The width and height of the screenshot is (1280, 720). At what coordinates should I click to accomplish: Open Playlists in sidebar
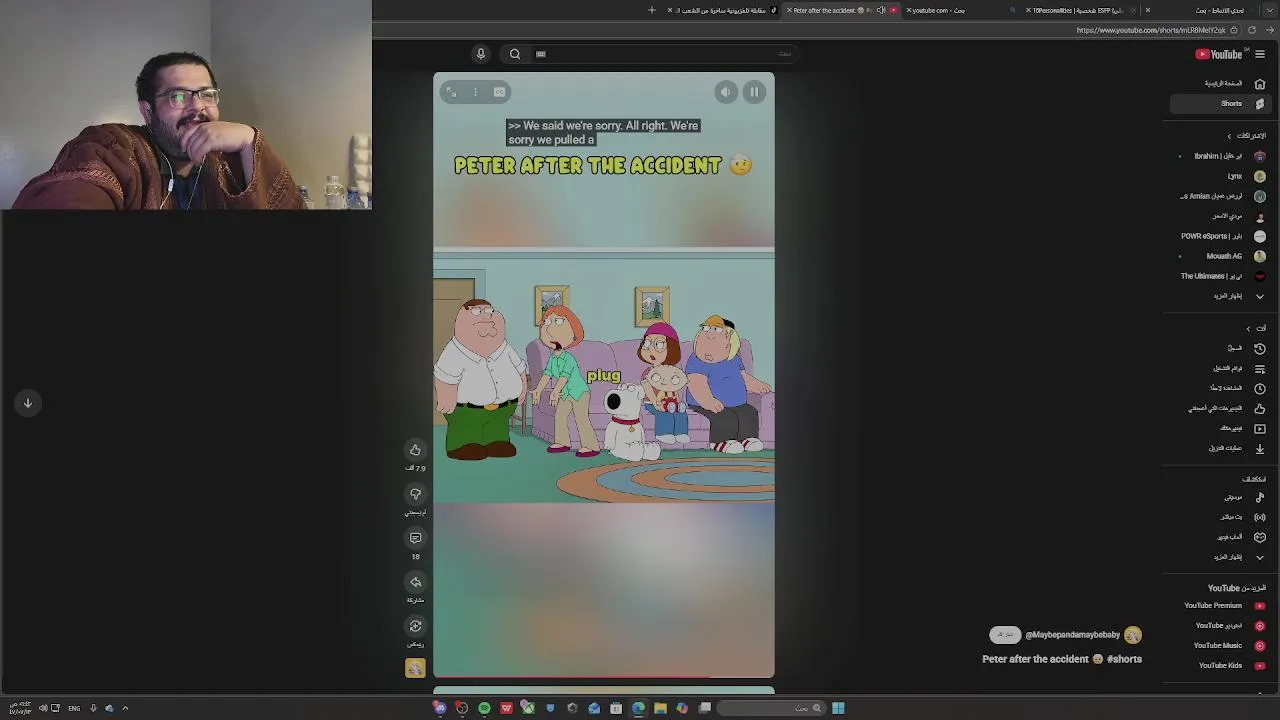(x=1221, y=368)
